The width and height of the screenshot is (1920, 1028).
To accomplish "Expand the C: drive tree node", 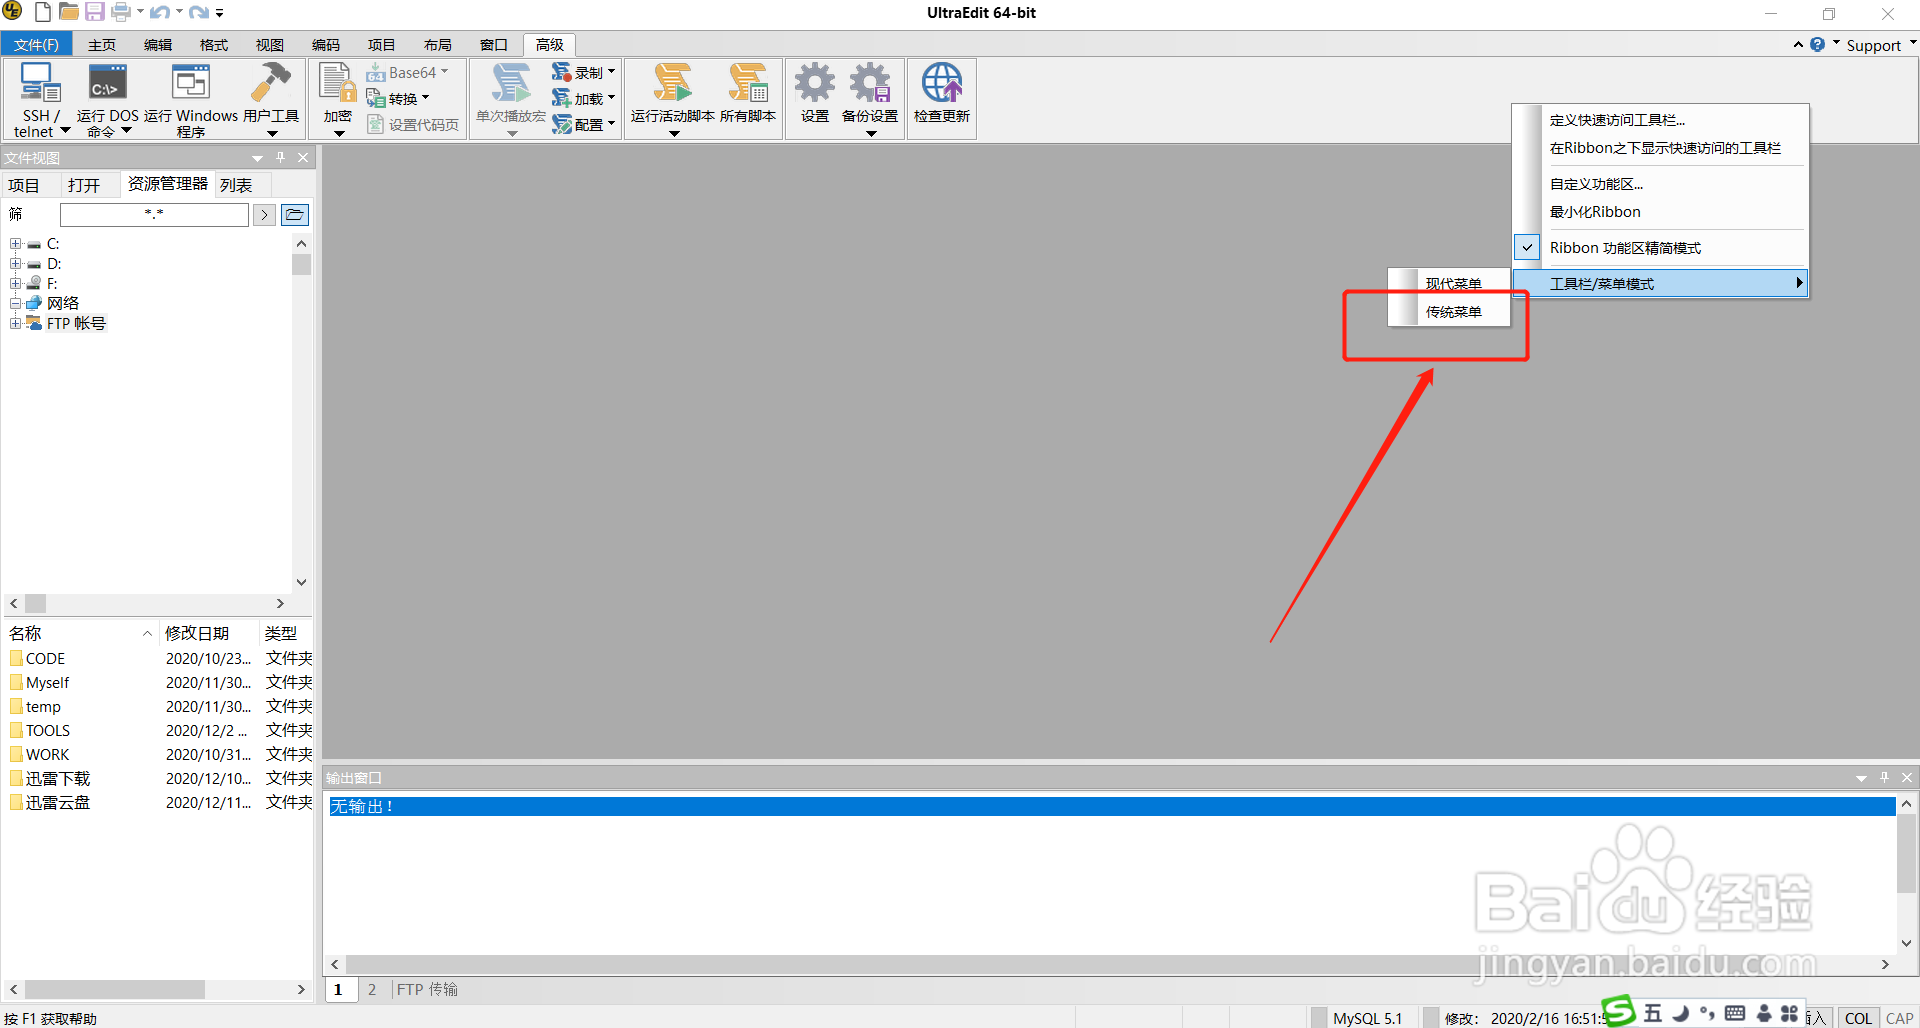I will tap(15, 243).
